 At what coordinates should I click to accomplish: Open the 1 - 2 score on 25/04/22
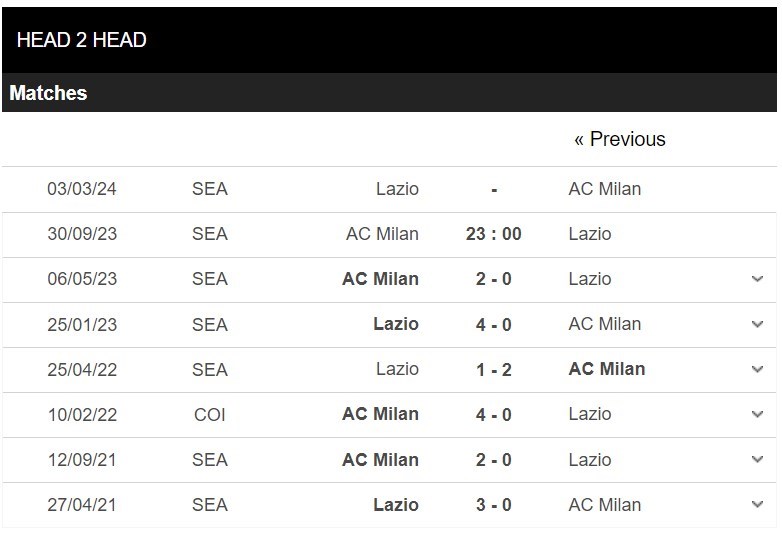493,369
